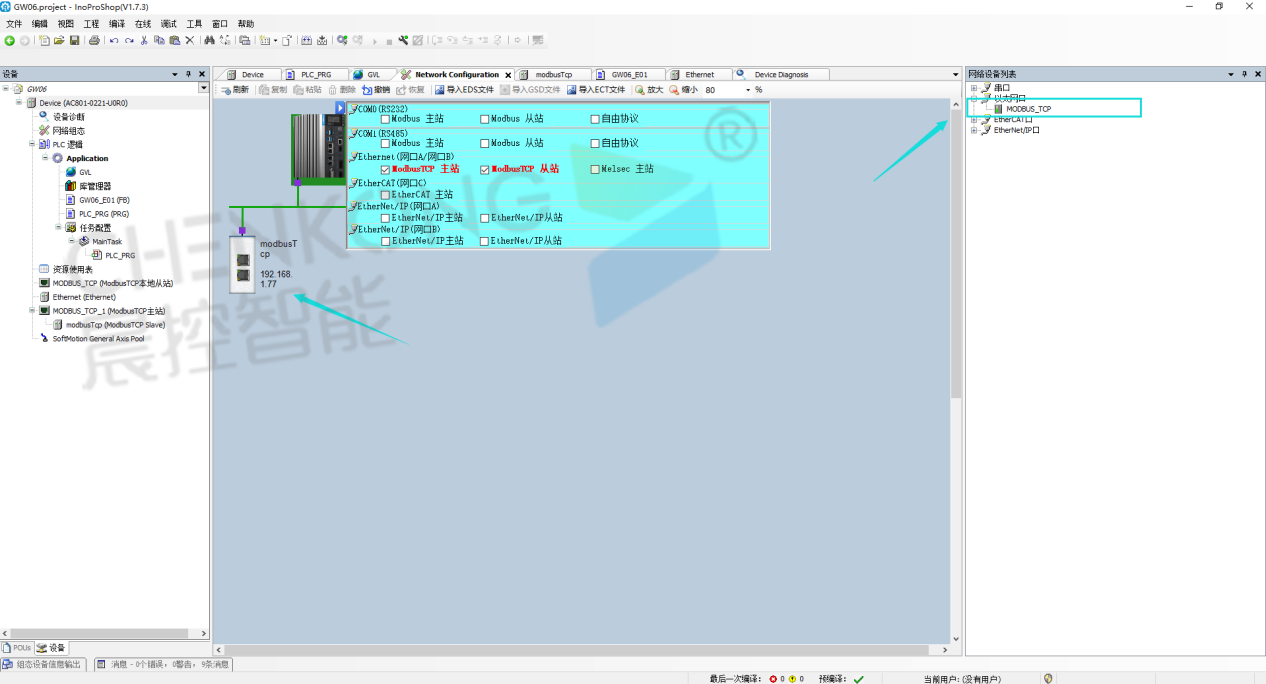Screen dimensions: 1266x684
Task: Click the 刷新 refresh toolbar icon
Action: pyautogui.click(x=226, y=90)
